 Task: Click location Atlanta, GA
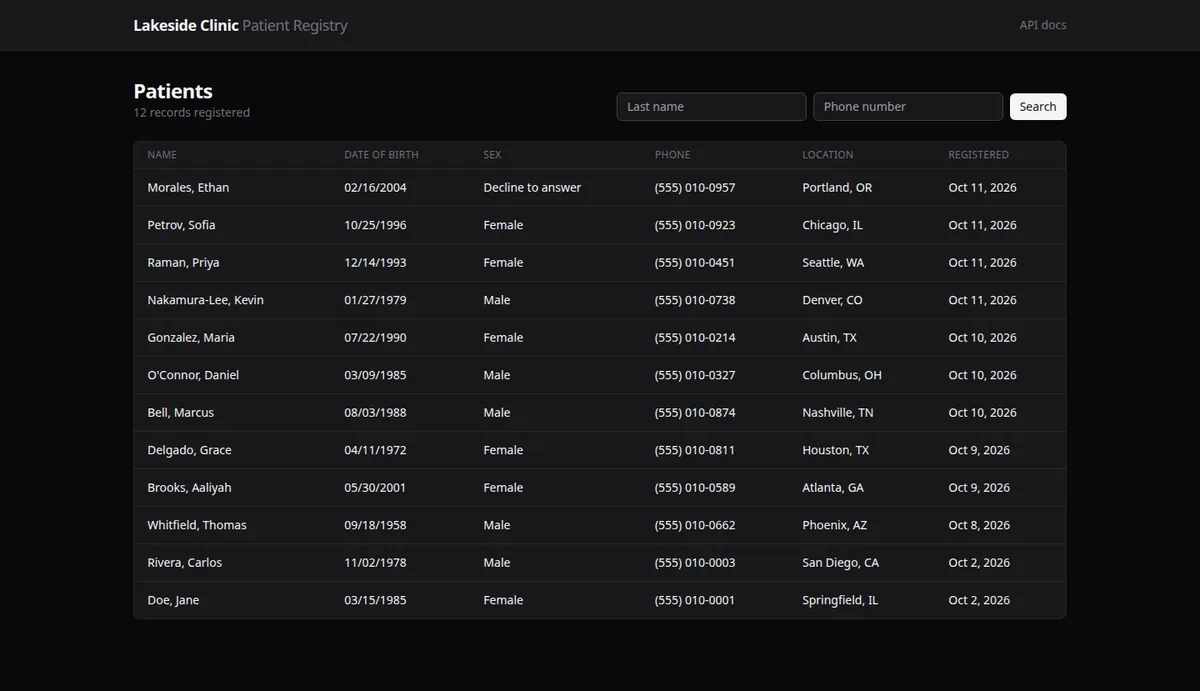click(833, 488)
